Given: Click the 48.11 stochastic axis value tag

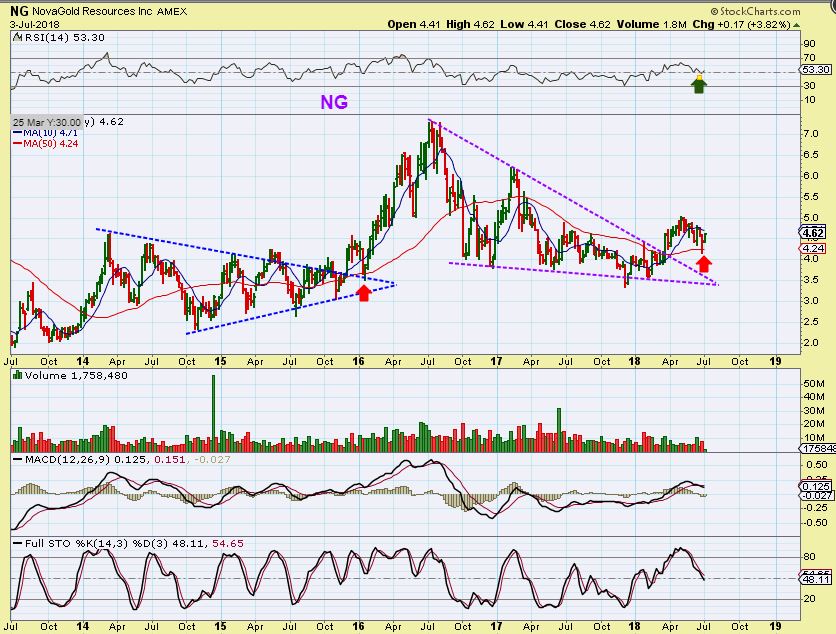Looking at the screenshot, I should (816, 580).
